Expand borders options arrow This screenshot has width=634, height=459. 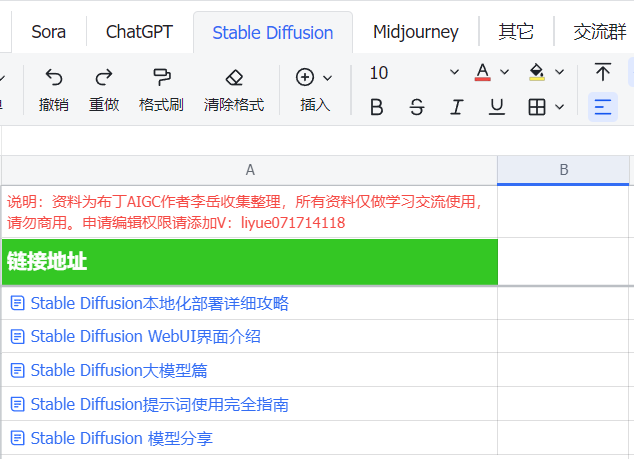pos(559,107)
